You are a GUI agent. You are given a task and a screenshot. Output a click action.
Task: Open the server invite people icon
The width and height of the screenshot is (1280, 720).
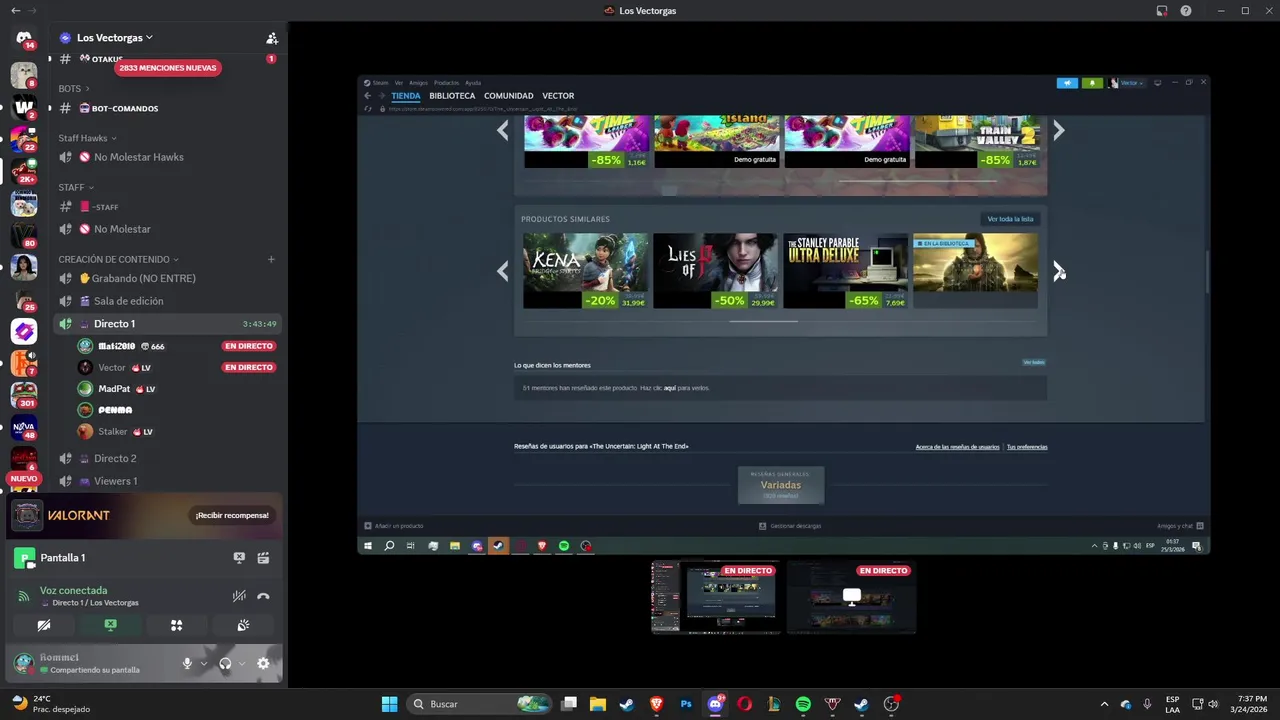pyautogui.click(x=272, y=38)
